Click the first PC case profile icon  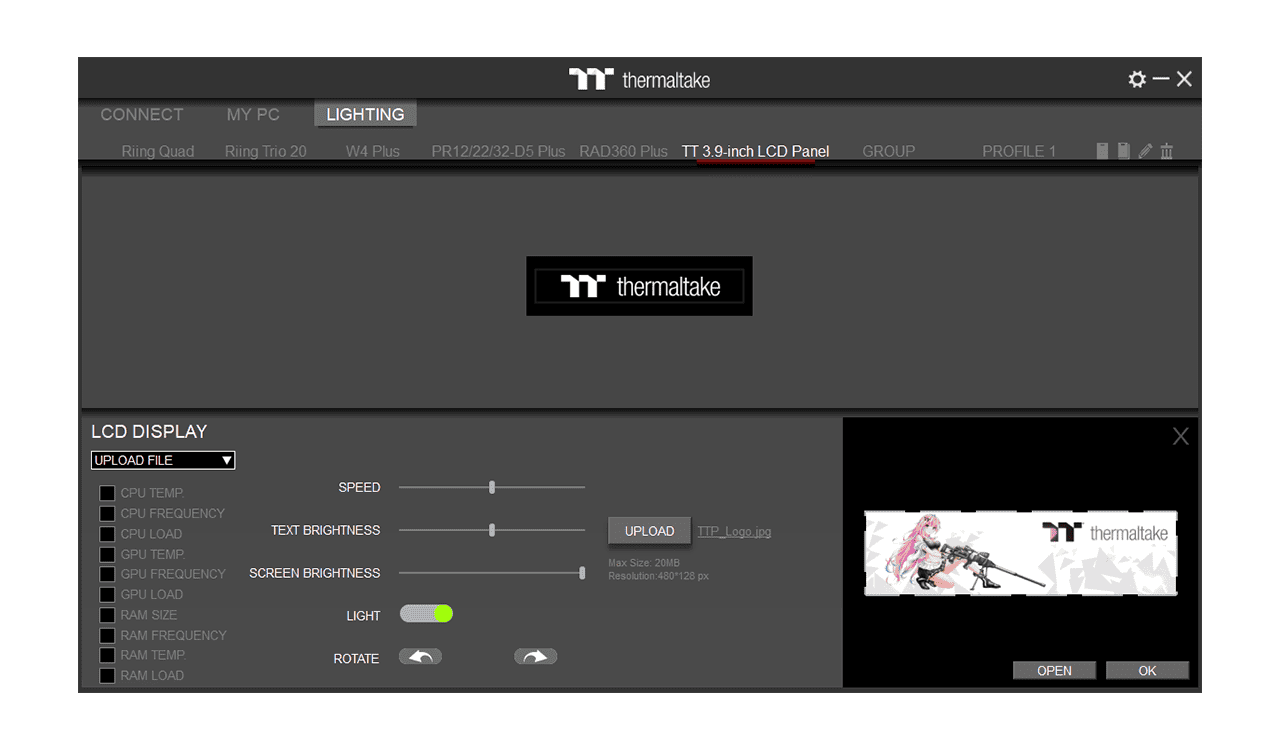pos(1102,151)
